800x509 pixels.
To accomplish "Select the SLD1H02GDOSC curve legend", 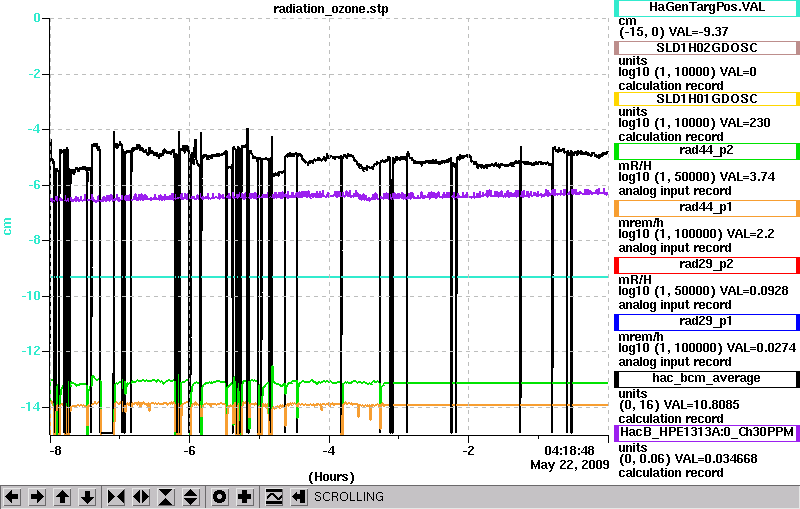I will click(x=707, y=48).
